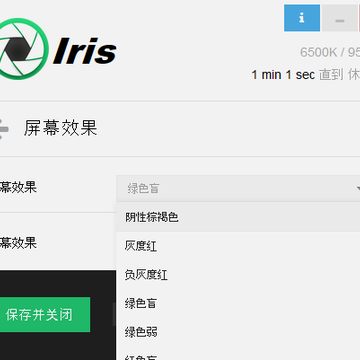The height and width of the screenshot is (360, 360).
Task: Click the Iris wordmark text
Action: click(x=85, y=51)
